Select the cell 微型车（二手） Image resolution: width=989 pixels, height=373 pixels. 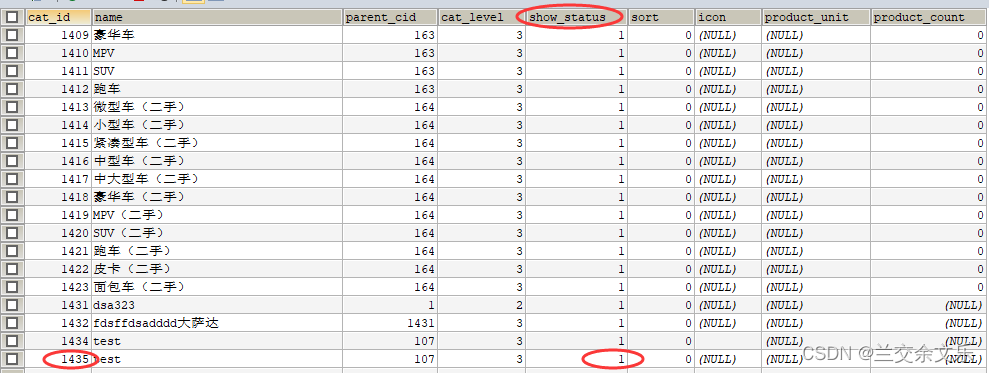[x=217, y=107]
